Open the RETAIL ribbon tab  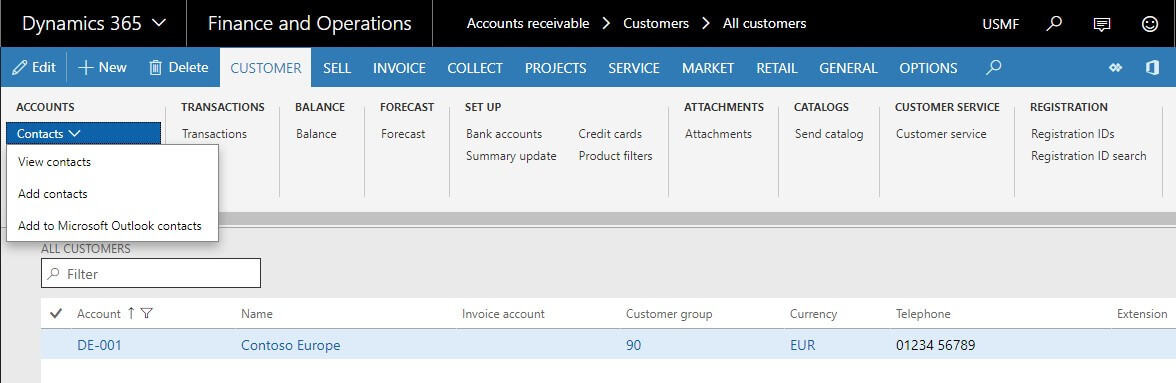point(776,68)
